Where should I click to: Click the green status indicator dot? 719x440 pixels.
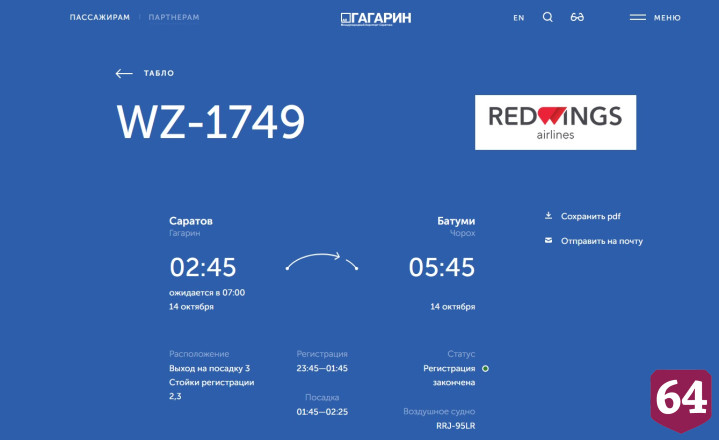coord(486,368)
